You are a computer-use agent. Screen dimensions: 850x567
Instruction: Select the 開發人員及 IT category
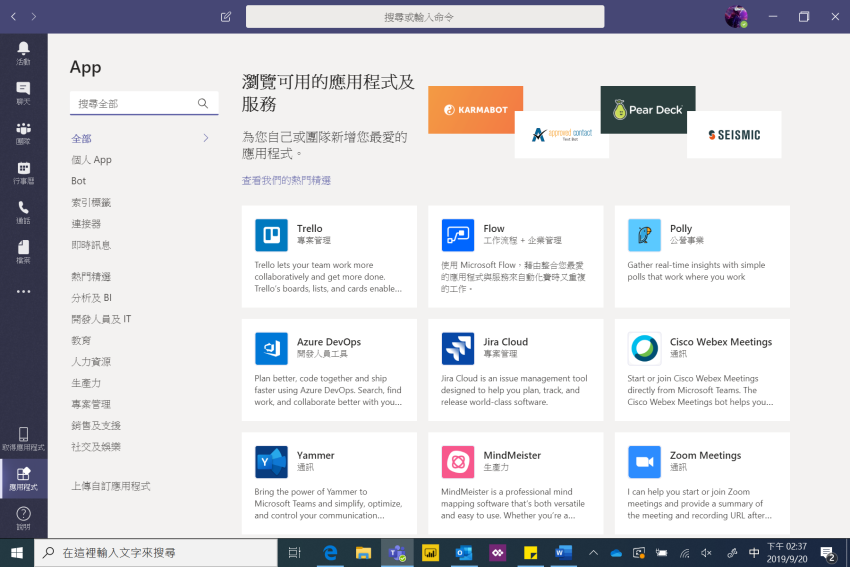101,319
